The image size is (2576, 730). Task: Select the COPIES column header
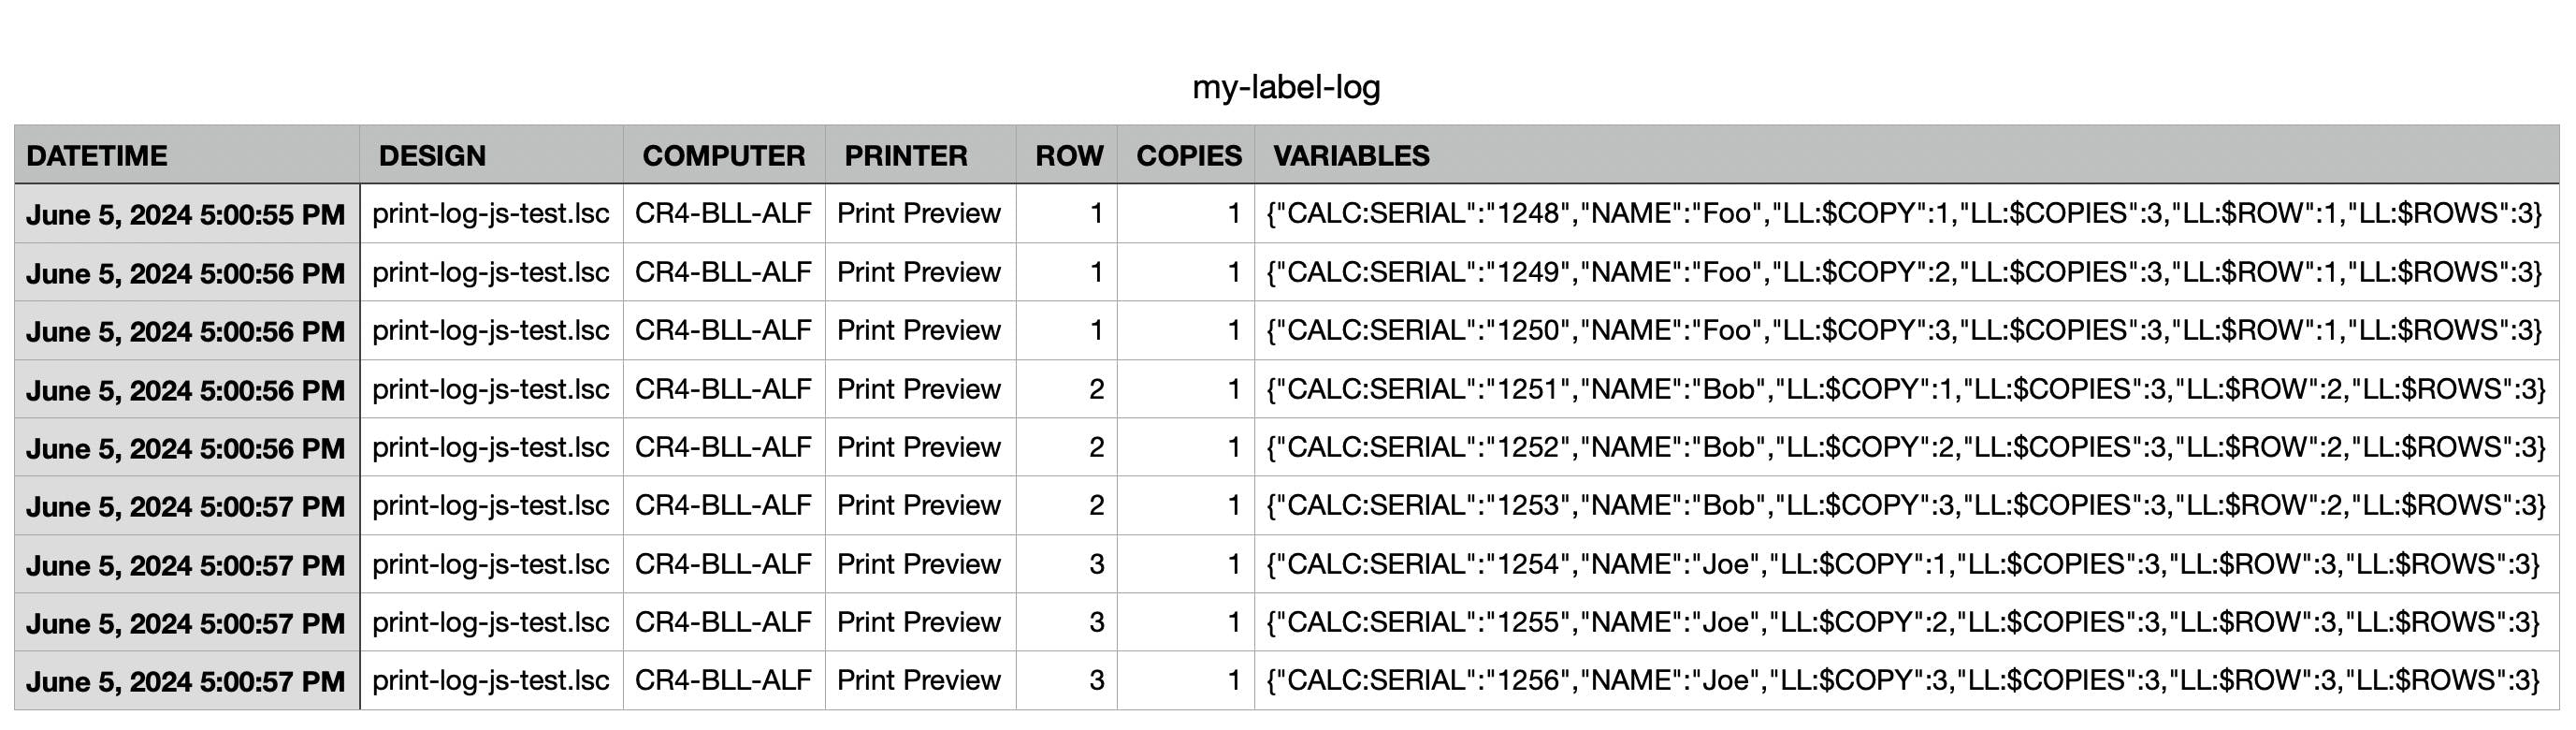click(x=1188, y=156)
